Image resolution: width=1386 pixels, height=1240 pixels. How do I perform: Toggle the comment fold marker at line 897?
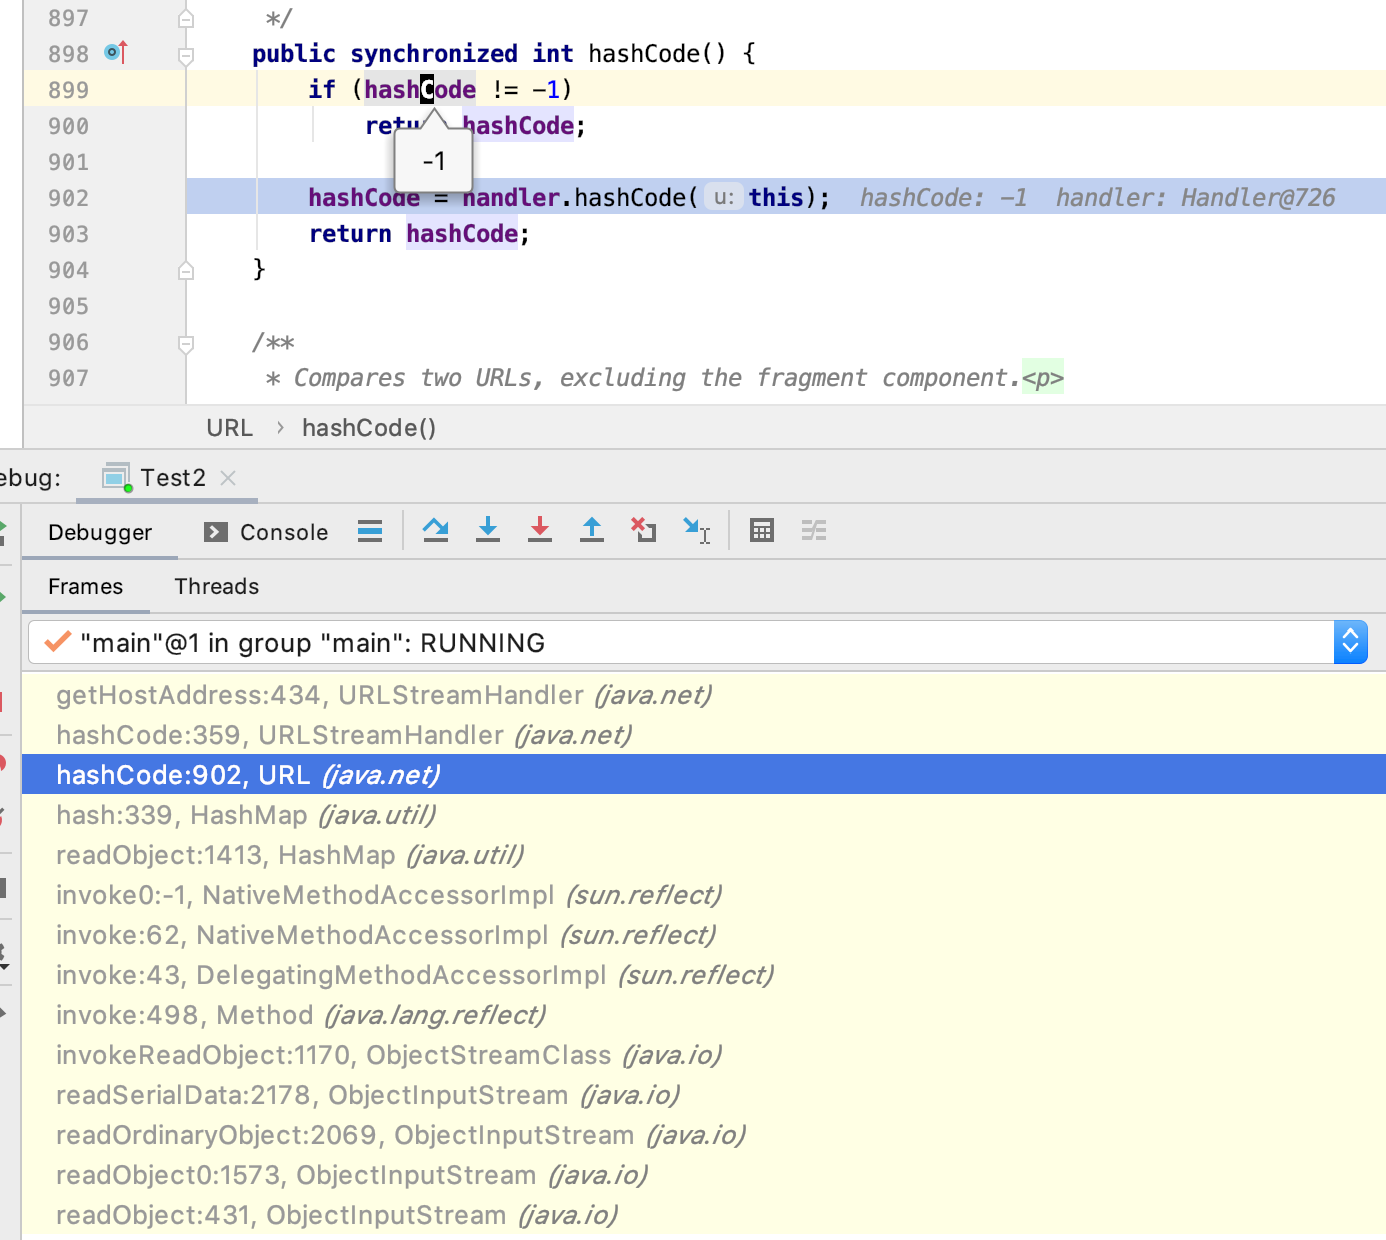186,18
